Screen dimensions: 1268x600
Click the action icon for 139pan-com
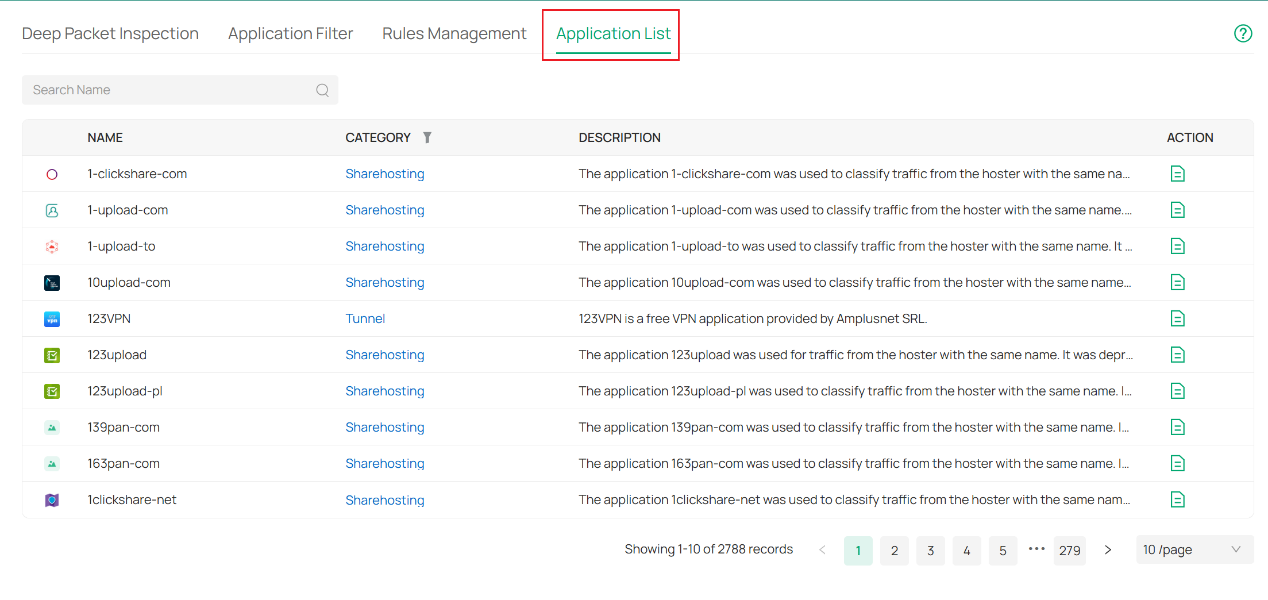pos(1178,428)
